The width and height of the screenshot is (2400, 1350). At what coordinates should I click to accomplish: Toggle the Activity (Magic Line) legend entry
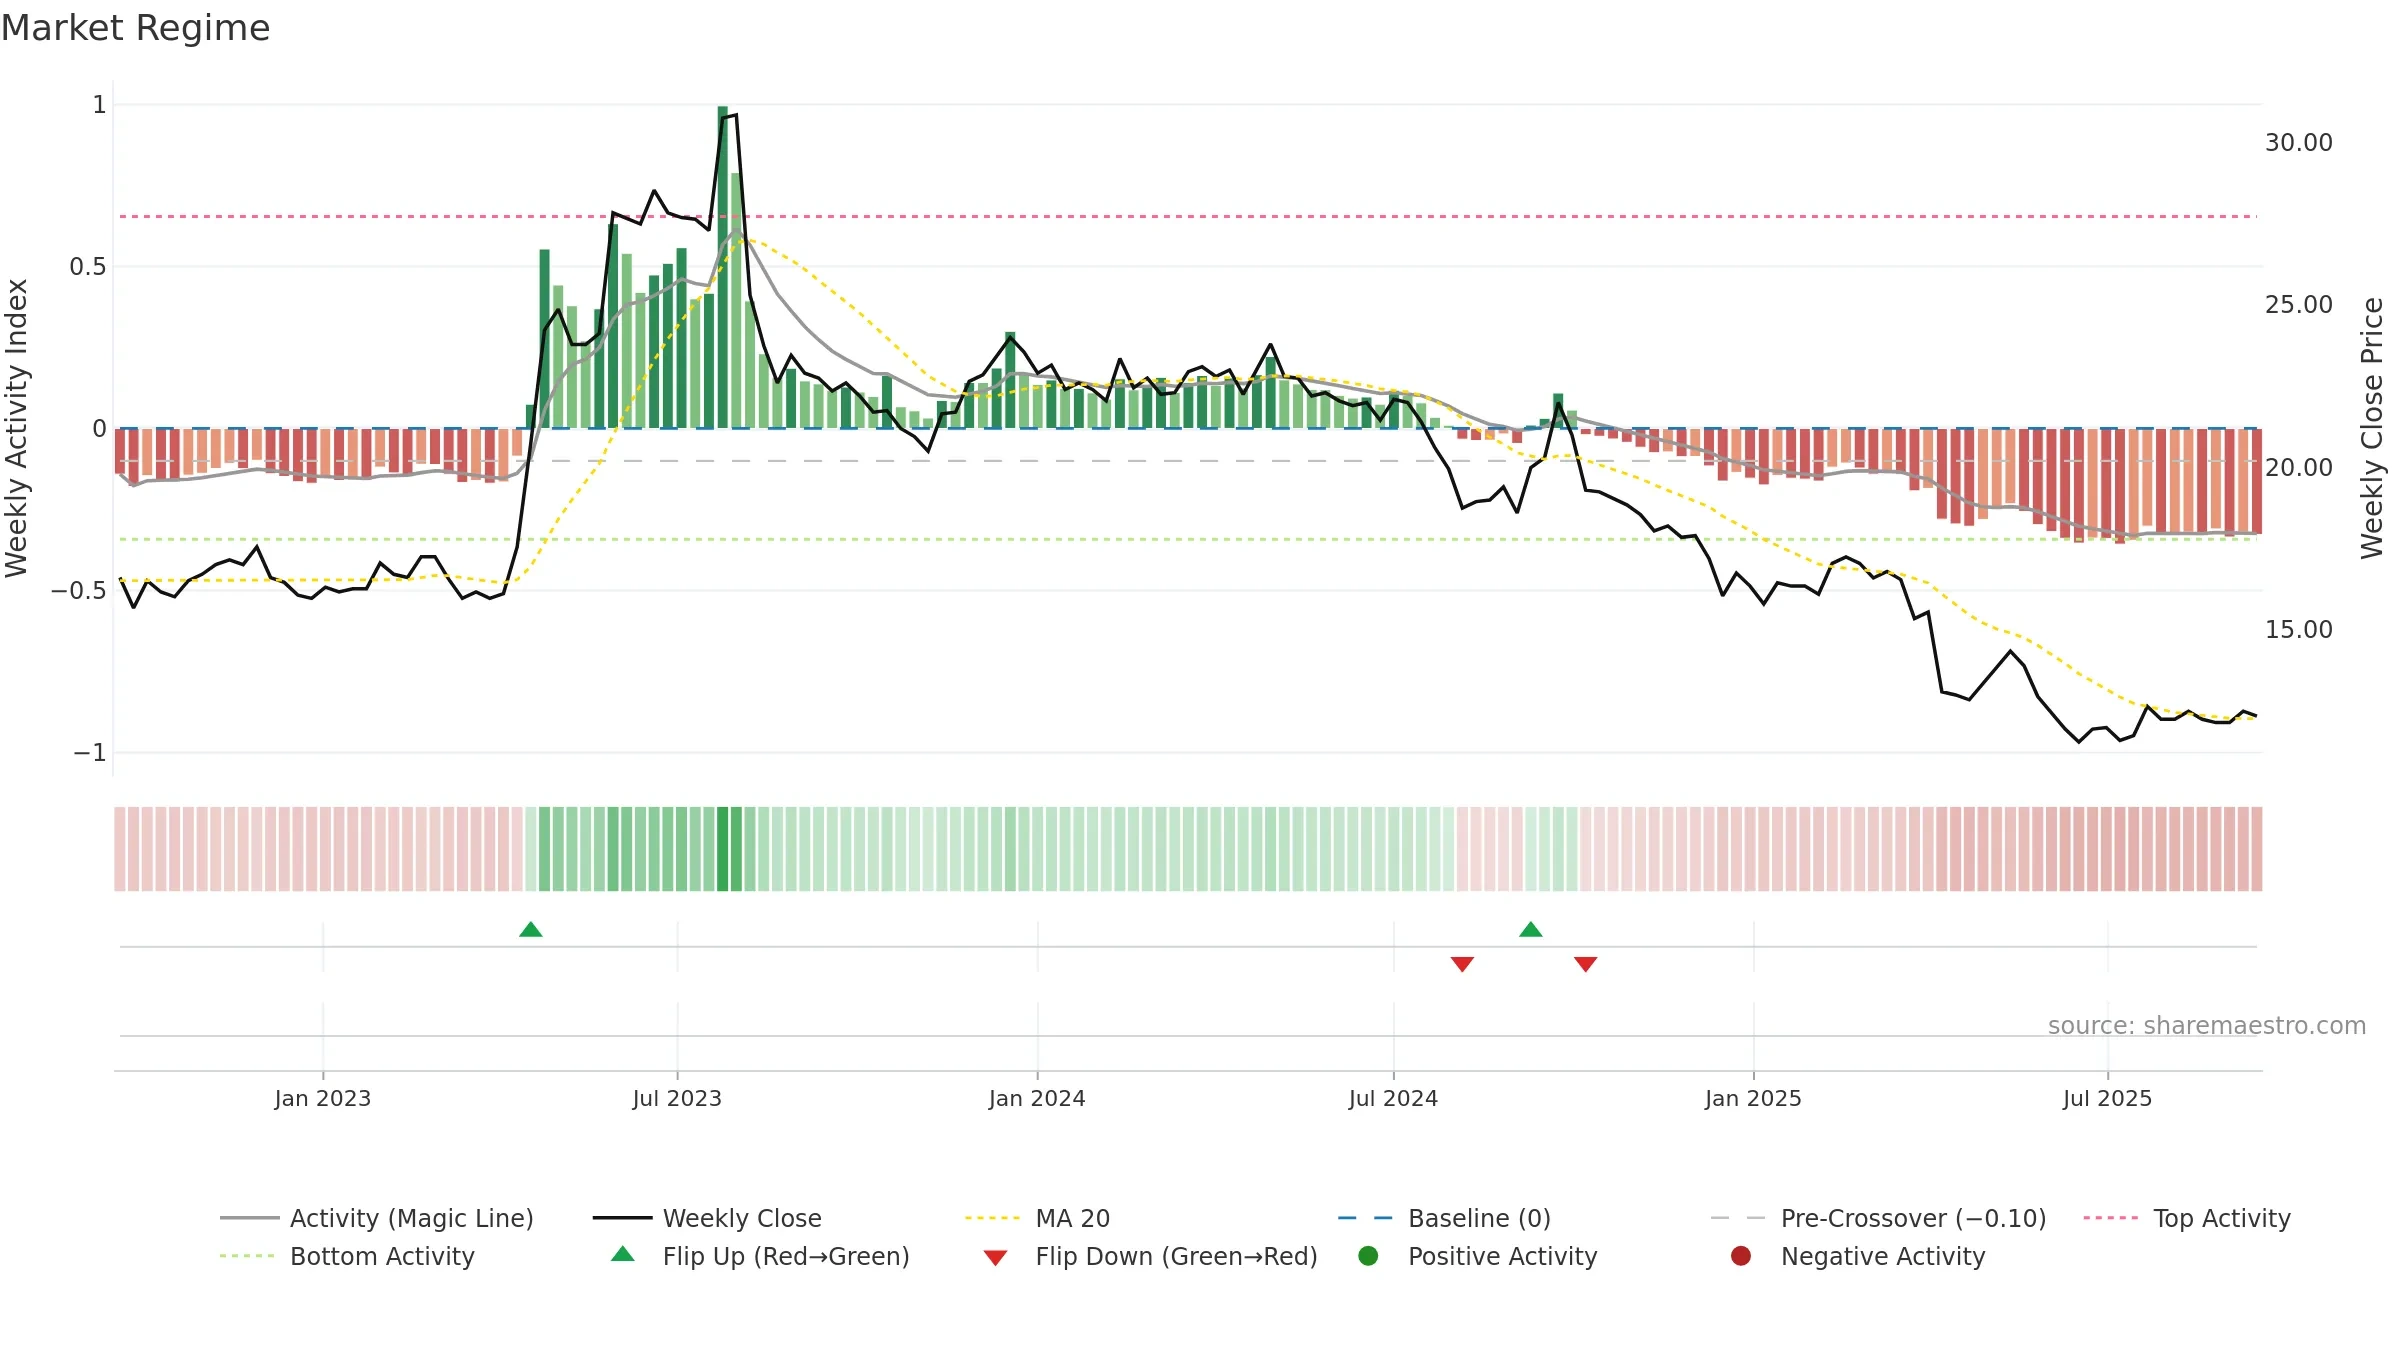pyautogui.click(x=377, y=1218)
